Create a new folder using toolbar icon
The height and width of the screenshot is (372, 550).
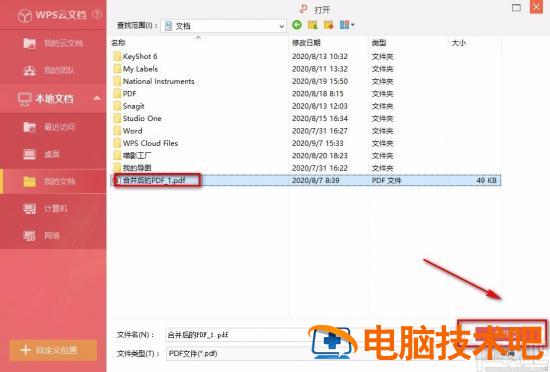pos(329,25)
